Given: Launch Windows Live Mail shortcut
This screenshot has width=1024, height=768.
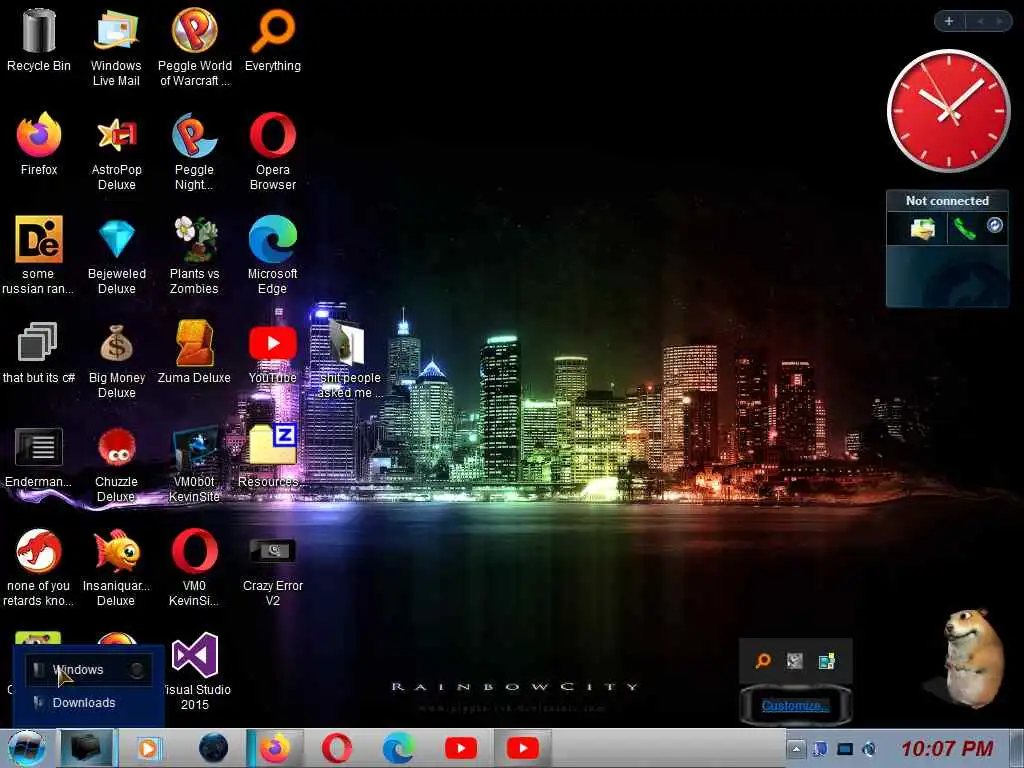Looking at the screenshot, I should (x=116, y=47).
